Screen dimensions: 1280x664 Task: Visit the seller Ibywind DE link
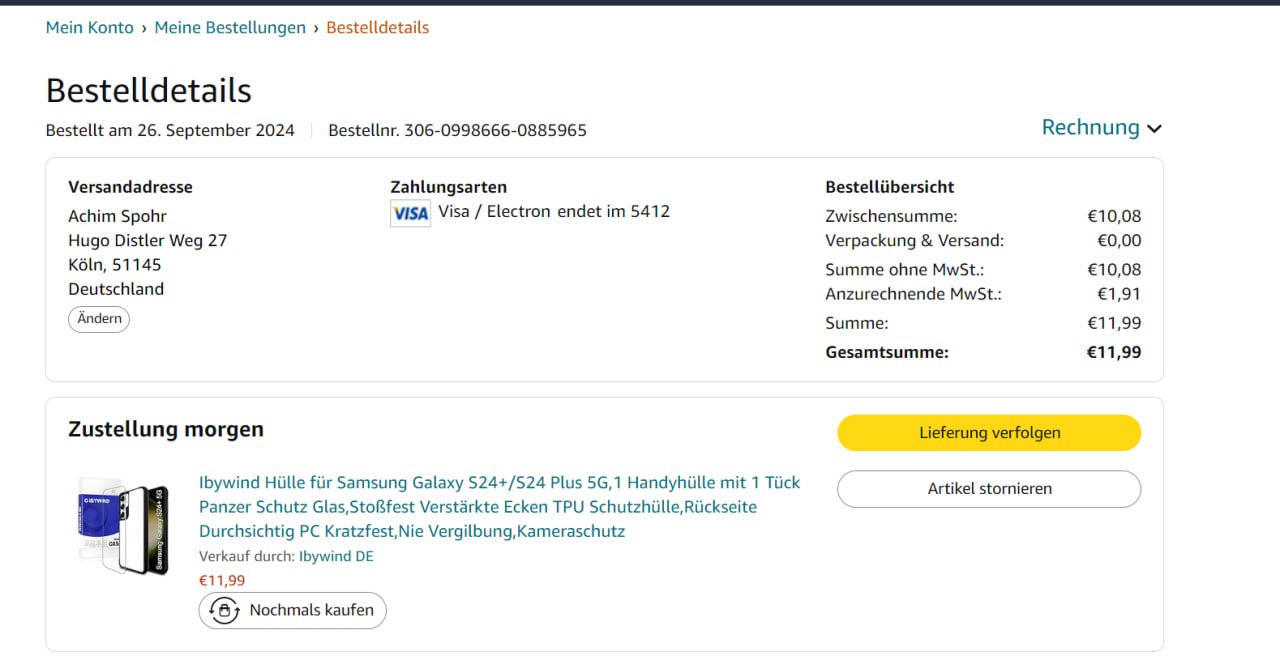pyautogui.click(x=336, y=556)
